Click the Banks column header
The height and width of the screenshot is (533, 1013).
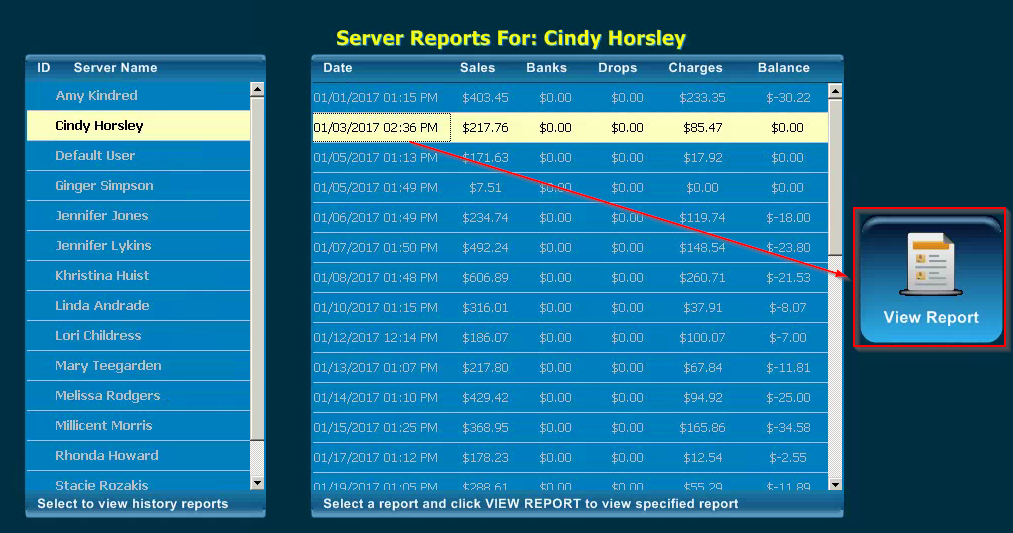pyautogui.click(x=547, y=68)
